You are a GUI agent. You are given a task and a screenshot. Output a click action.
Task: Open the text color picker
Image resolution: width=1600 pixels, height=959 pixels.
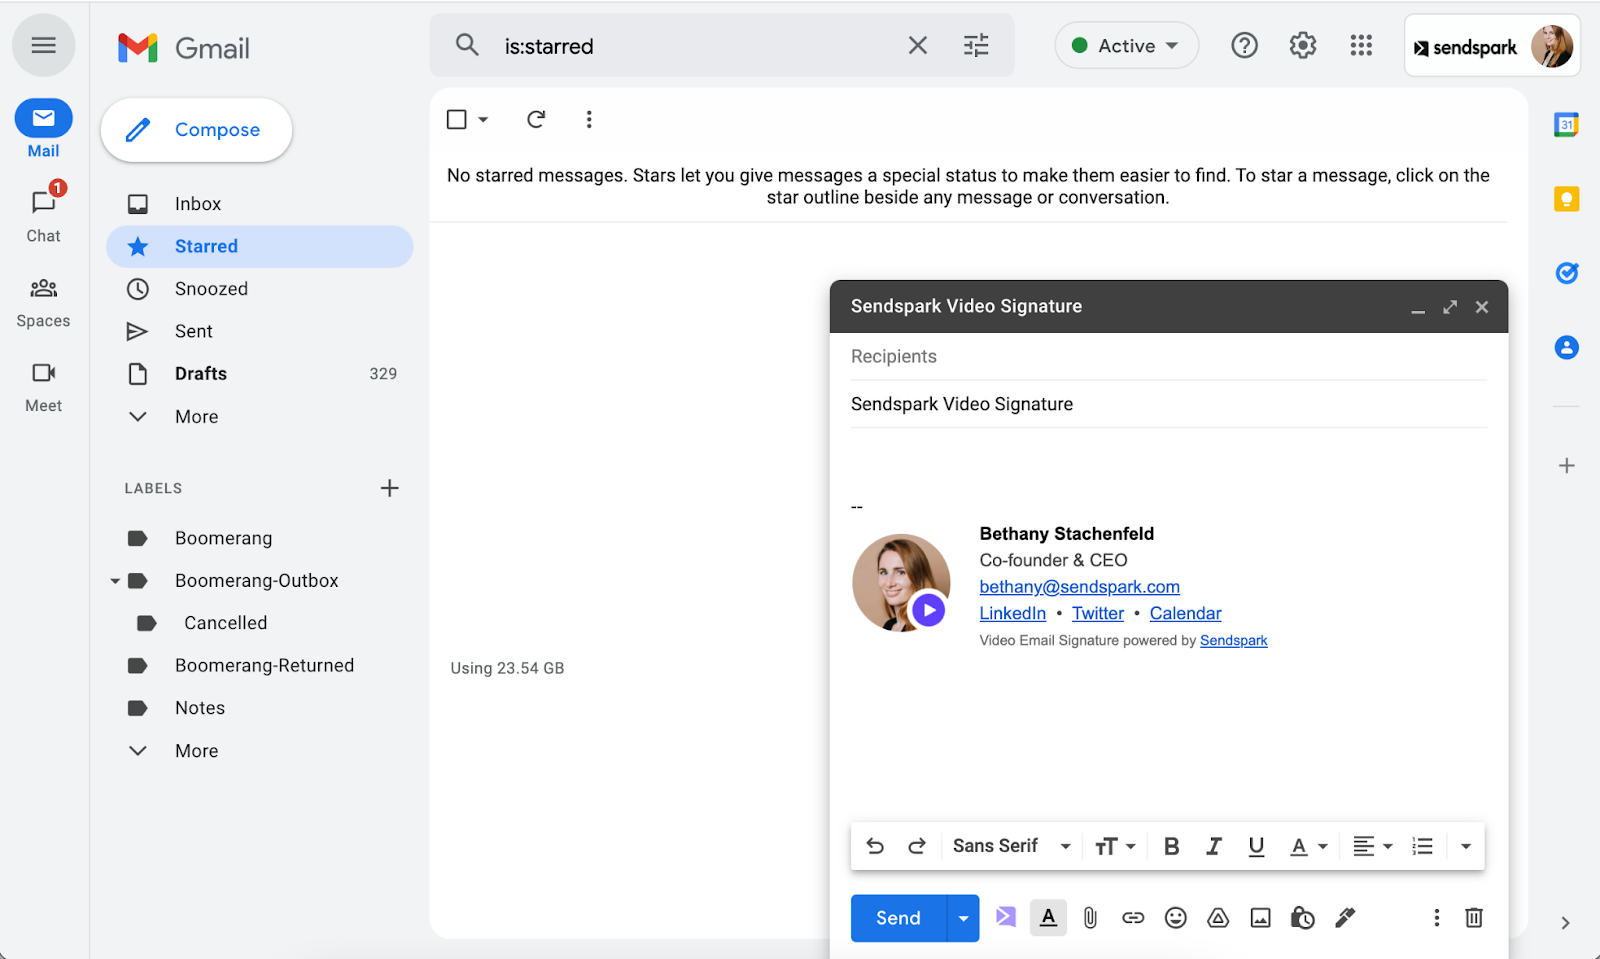1308,847
